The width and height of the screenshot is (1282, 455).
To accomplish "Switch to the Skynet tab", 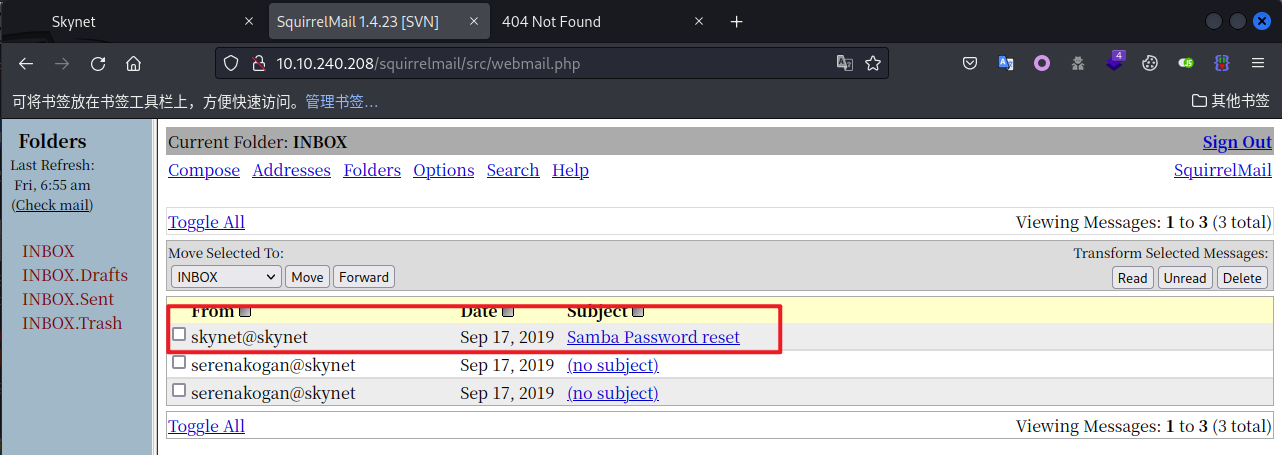I will (x=130, y=22).
